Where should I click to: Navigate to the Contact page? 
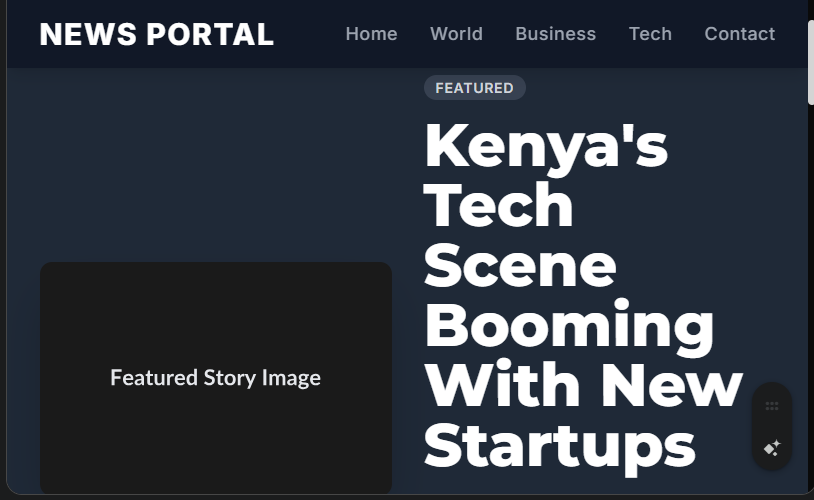tap(739, 34)
